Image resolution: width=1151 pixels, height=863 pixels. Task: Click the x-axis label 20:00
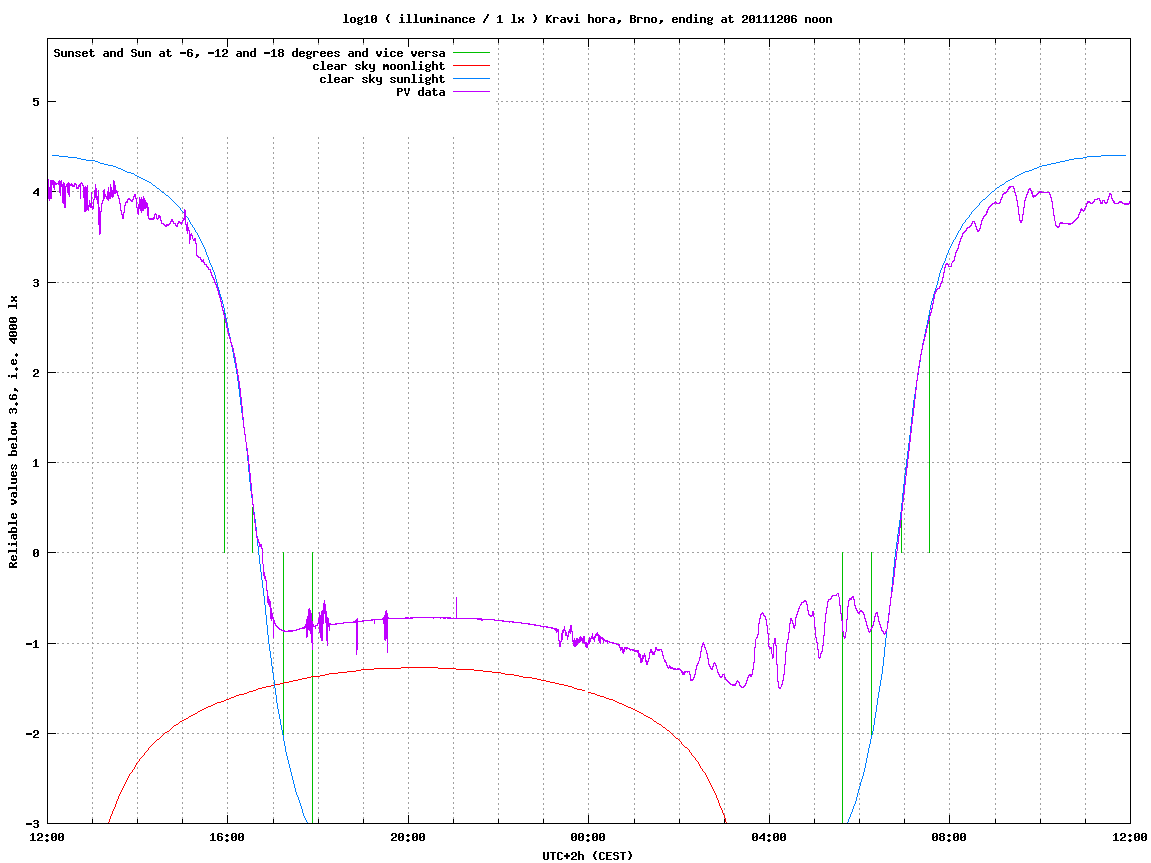408,837
